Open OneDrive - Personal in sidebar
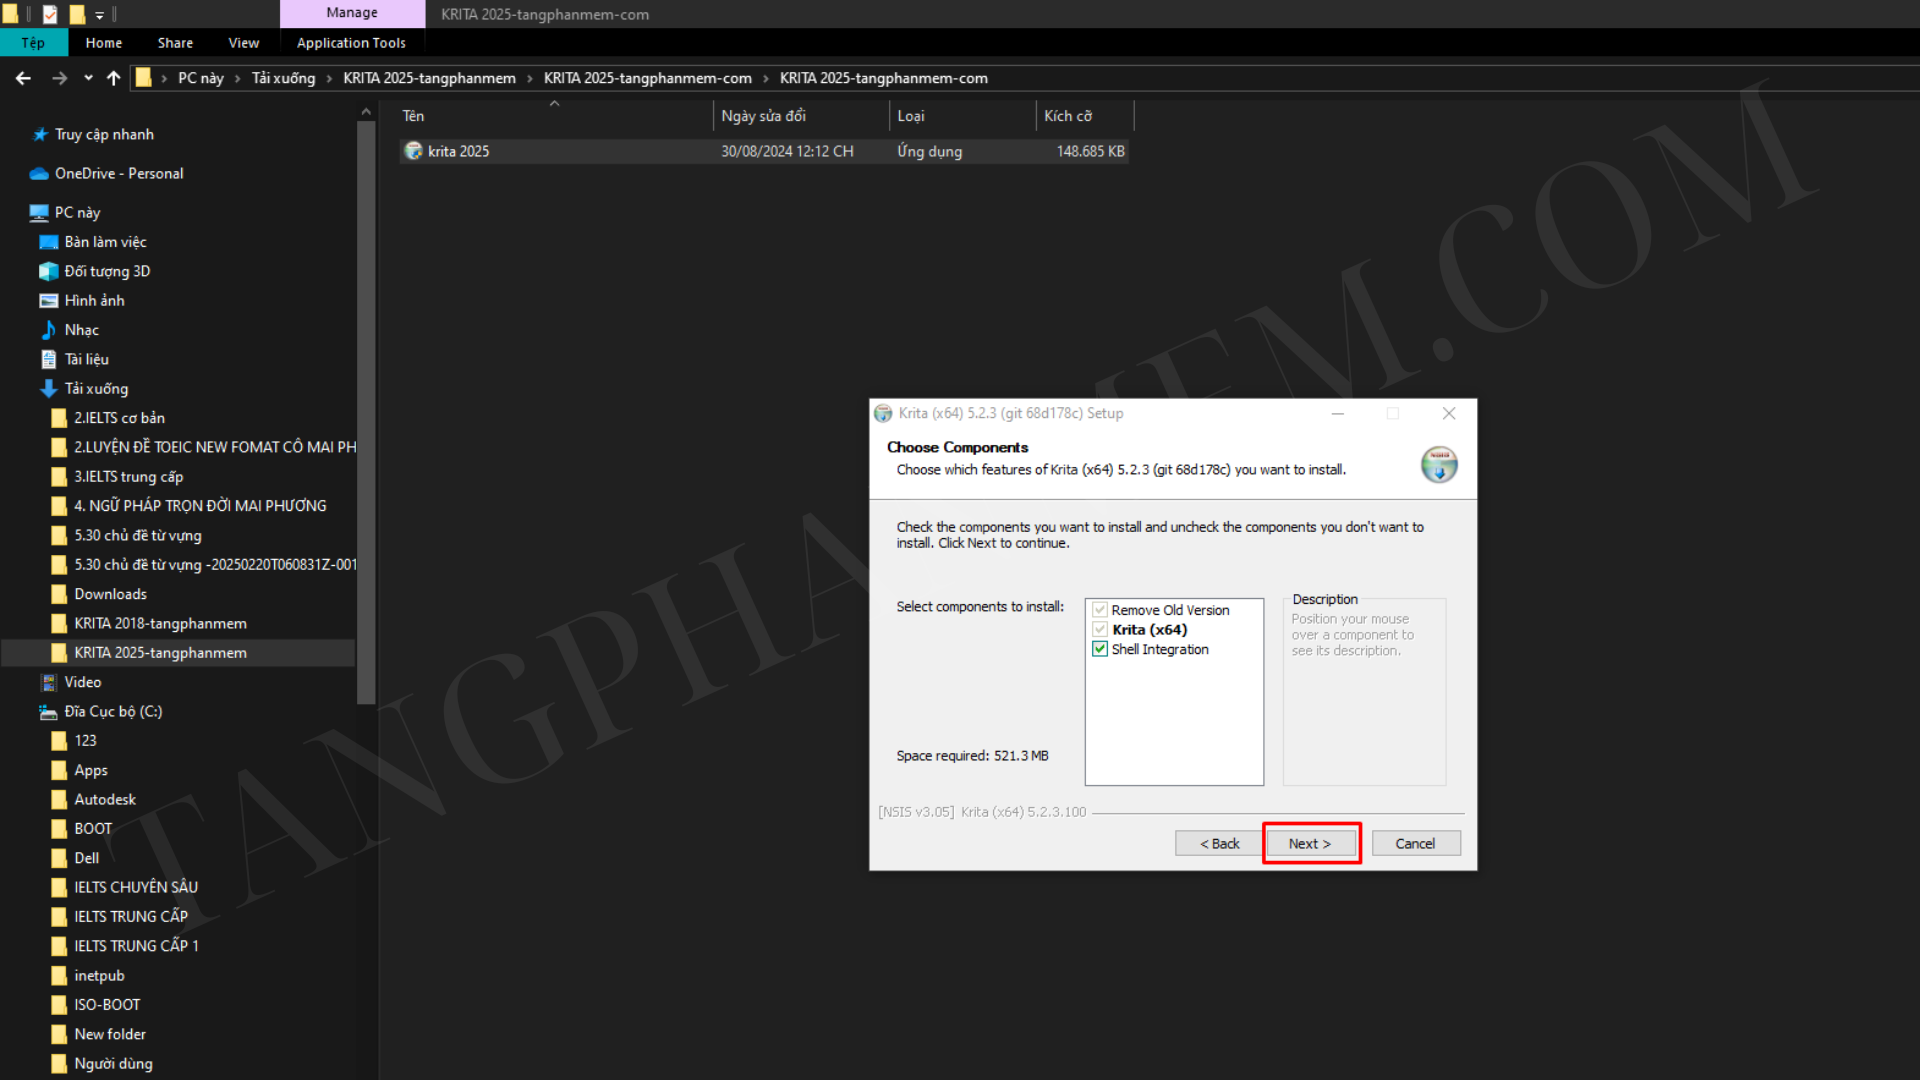1920x1080 pixels. 118,173
